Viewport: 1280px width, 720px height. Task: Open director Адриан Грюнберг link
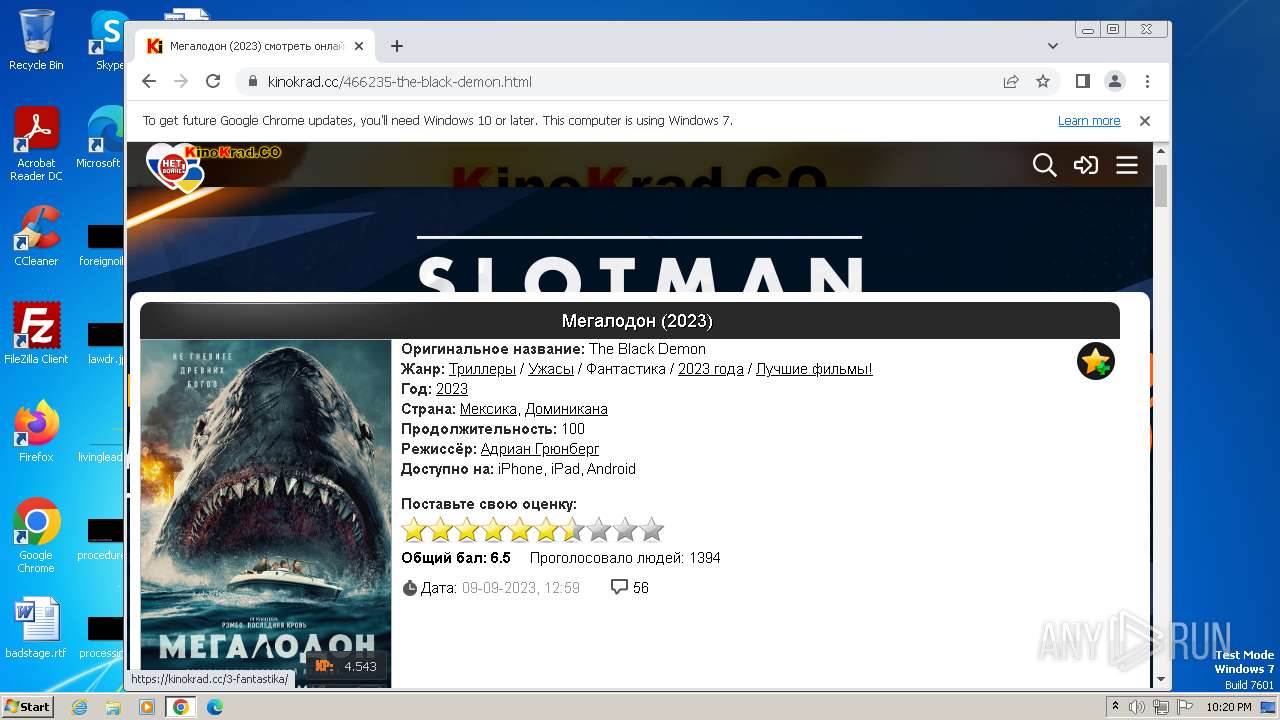coord(540,449)
